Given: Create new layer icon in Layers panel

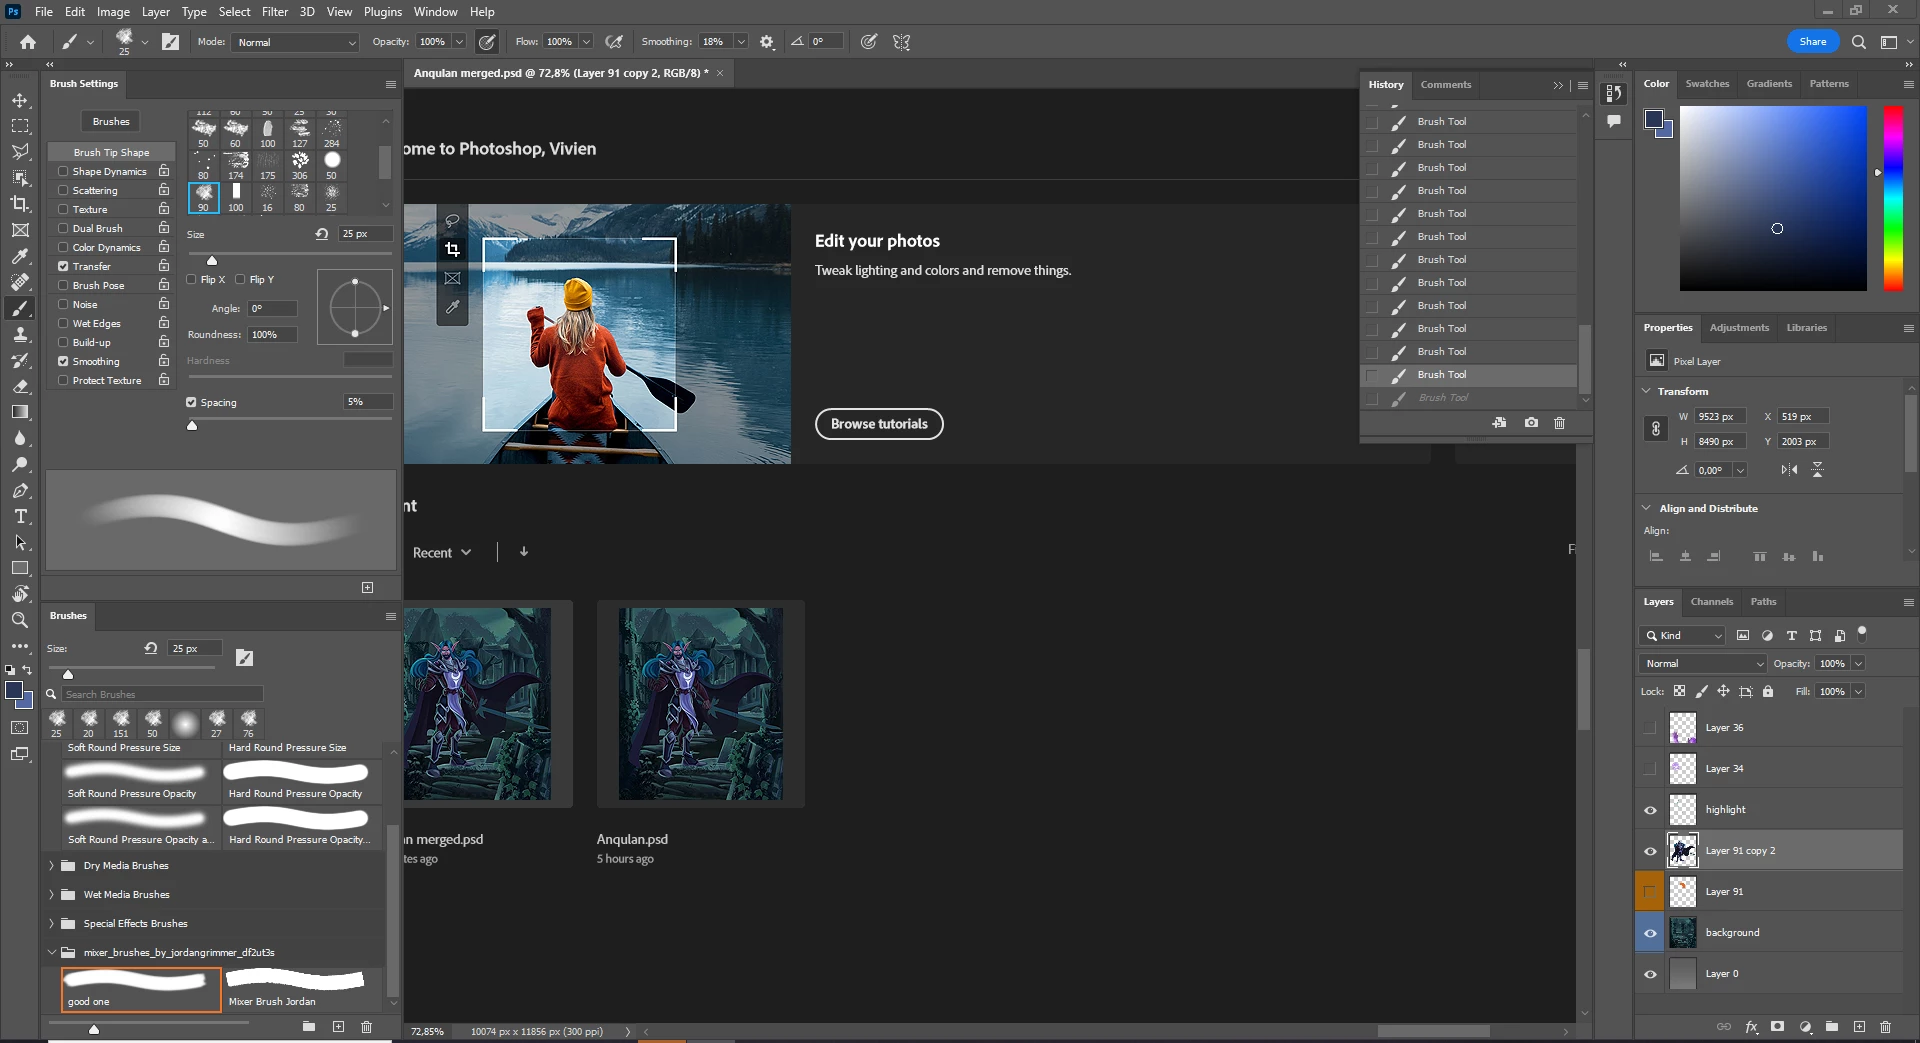Looking at the screenshot, I should tap(1859, 1027).
